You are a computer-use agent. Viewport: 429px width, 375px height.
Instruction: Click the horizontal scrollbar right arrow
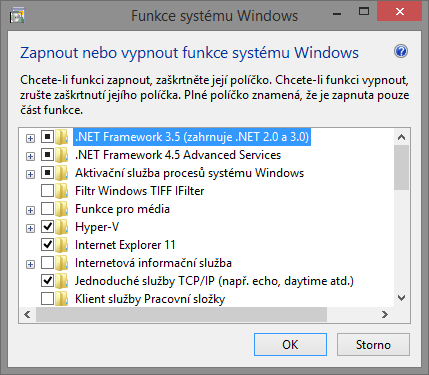click(x=385, y=314)
